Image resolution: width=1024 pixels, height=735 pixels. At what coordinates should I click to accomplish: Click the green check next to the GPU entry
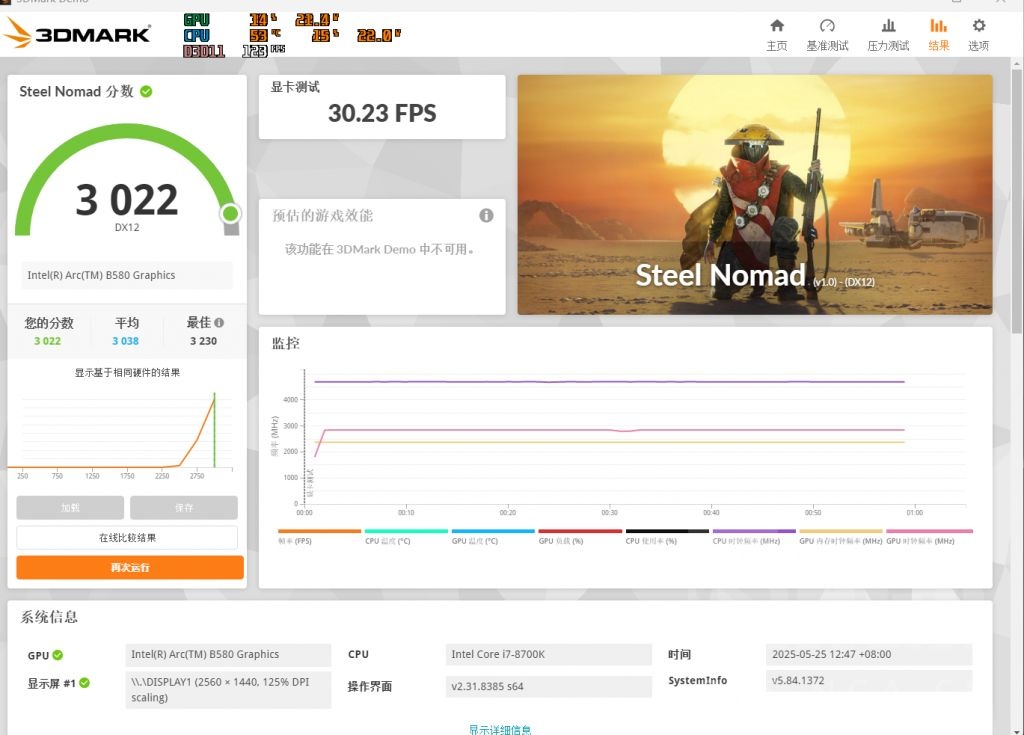[x=60, y=654]
